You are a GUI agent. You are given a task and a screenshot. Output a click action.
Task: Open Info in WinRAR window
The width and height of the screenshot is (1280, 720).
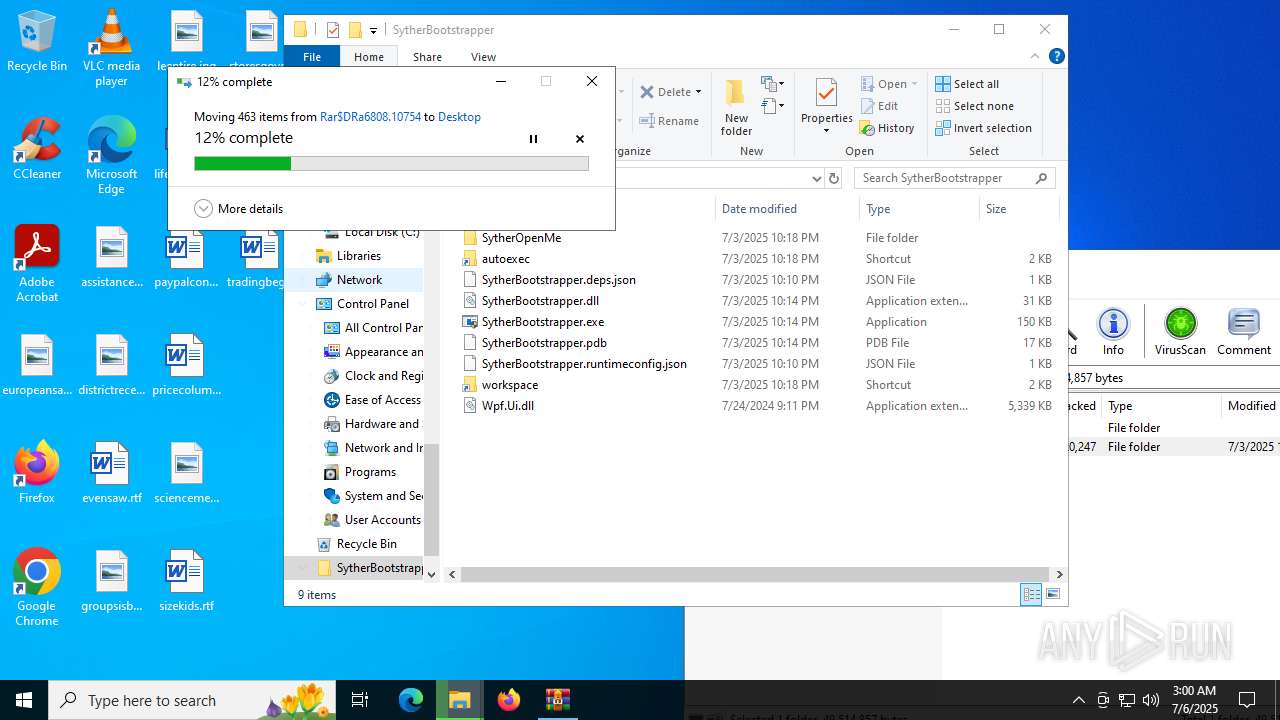click(1113, 332)
